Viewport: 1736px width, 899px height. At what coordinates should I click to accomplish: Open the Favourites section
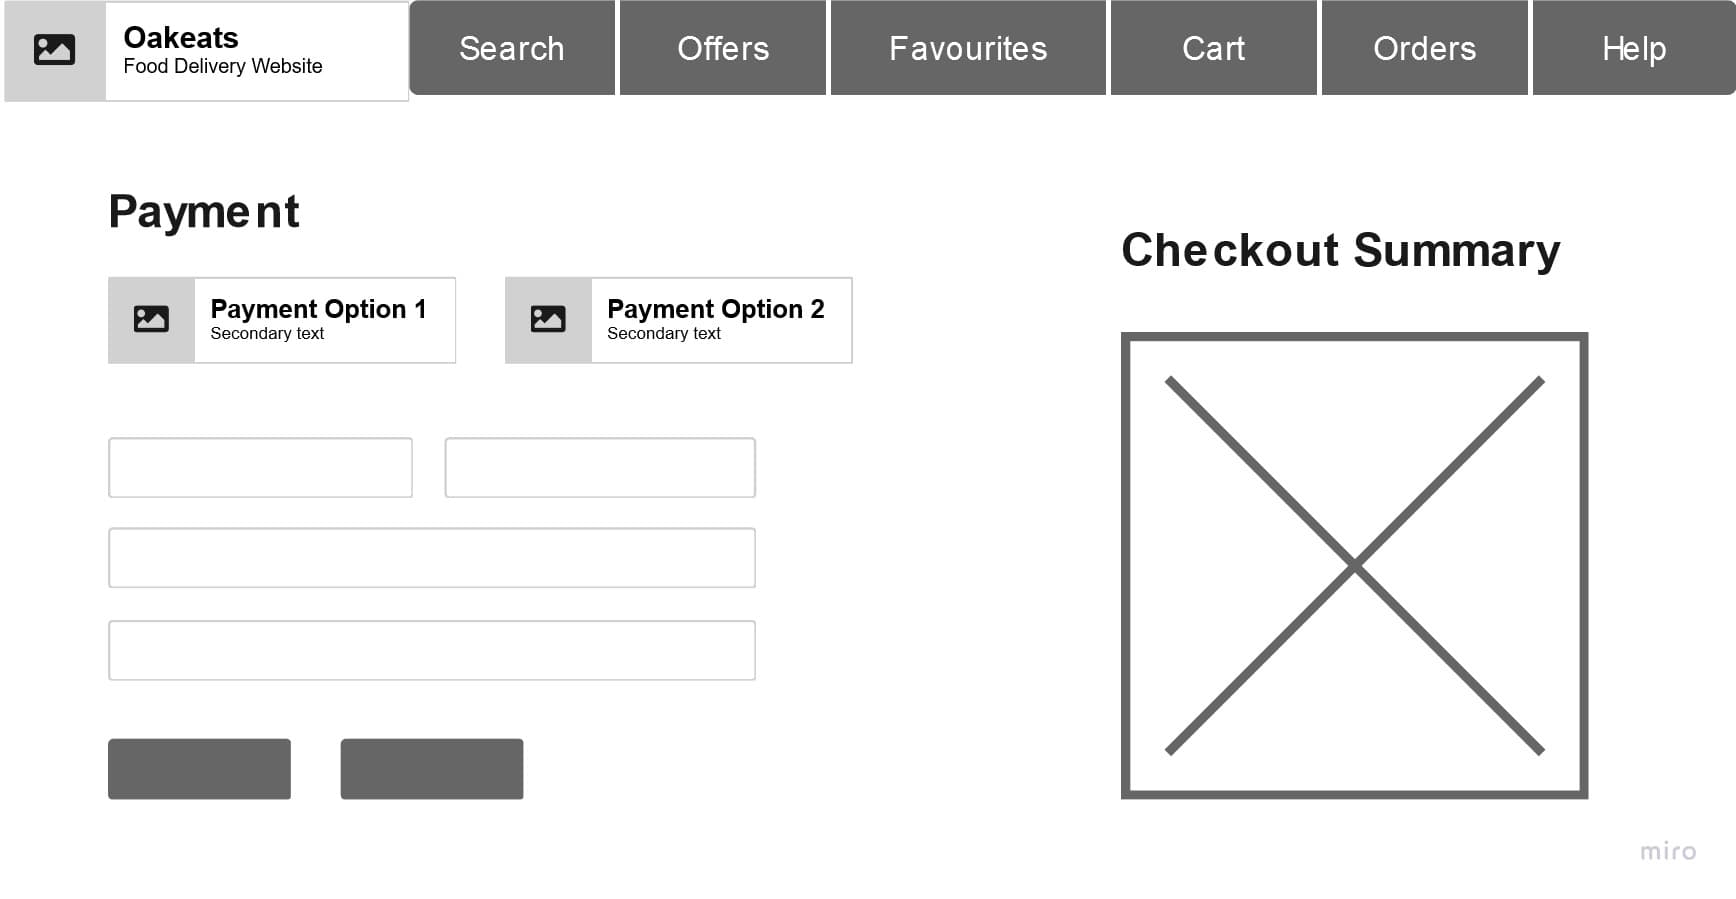tap(967, 48)
